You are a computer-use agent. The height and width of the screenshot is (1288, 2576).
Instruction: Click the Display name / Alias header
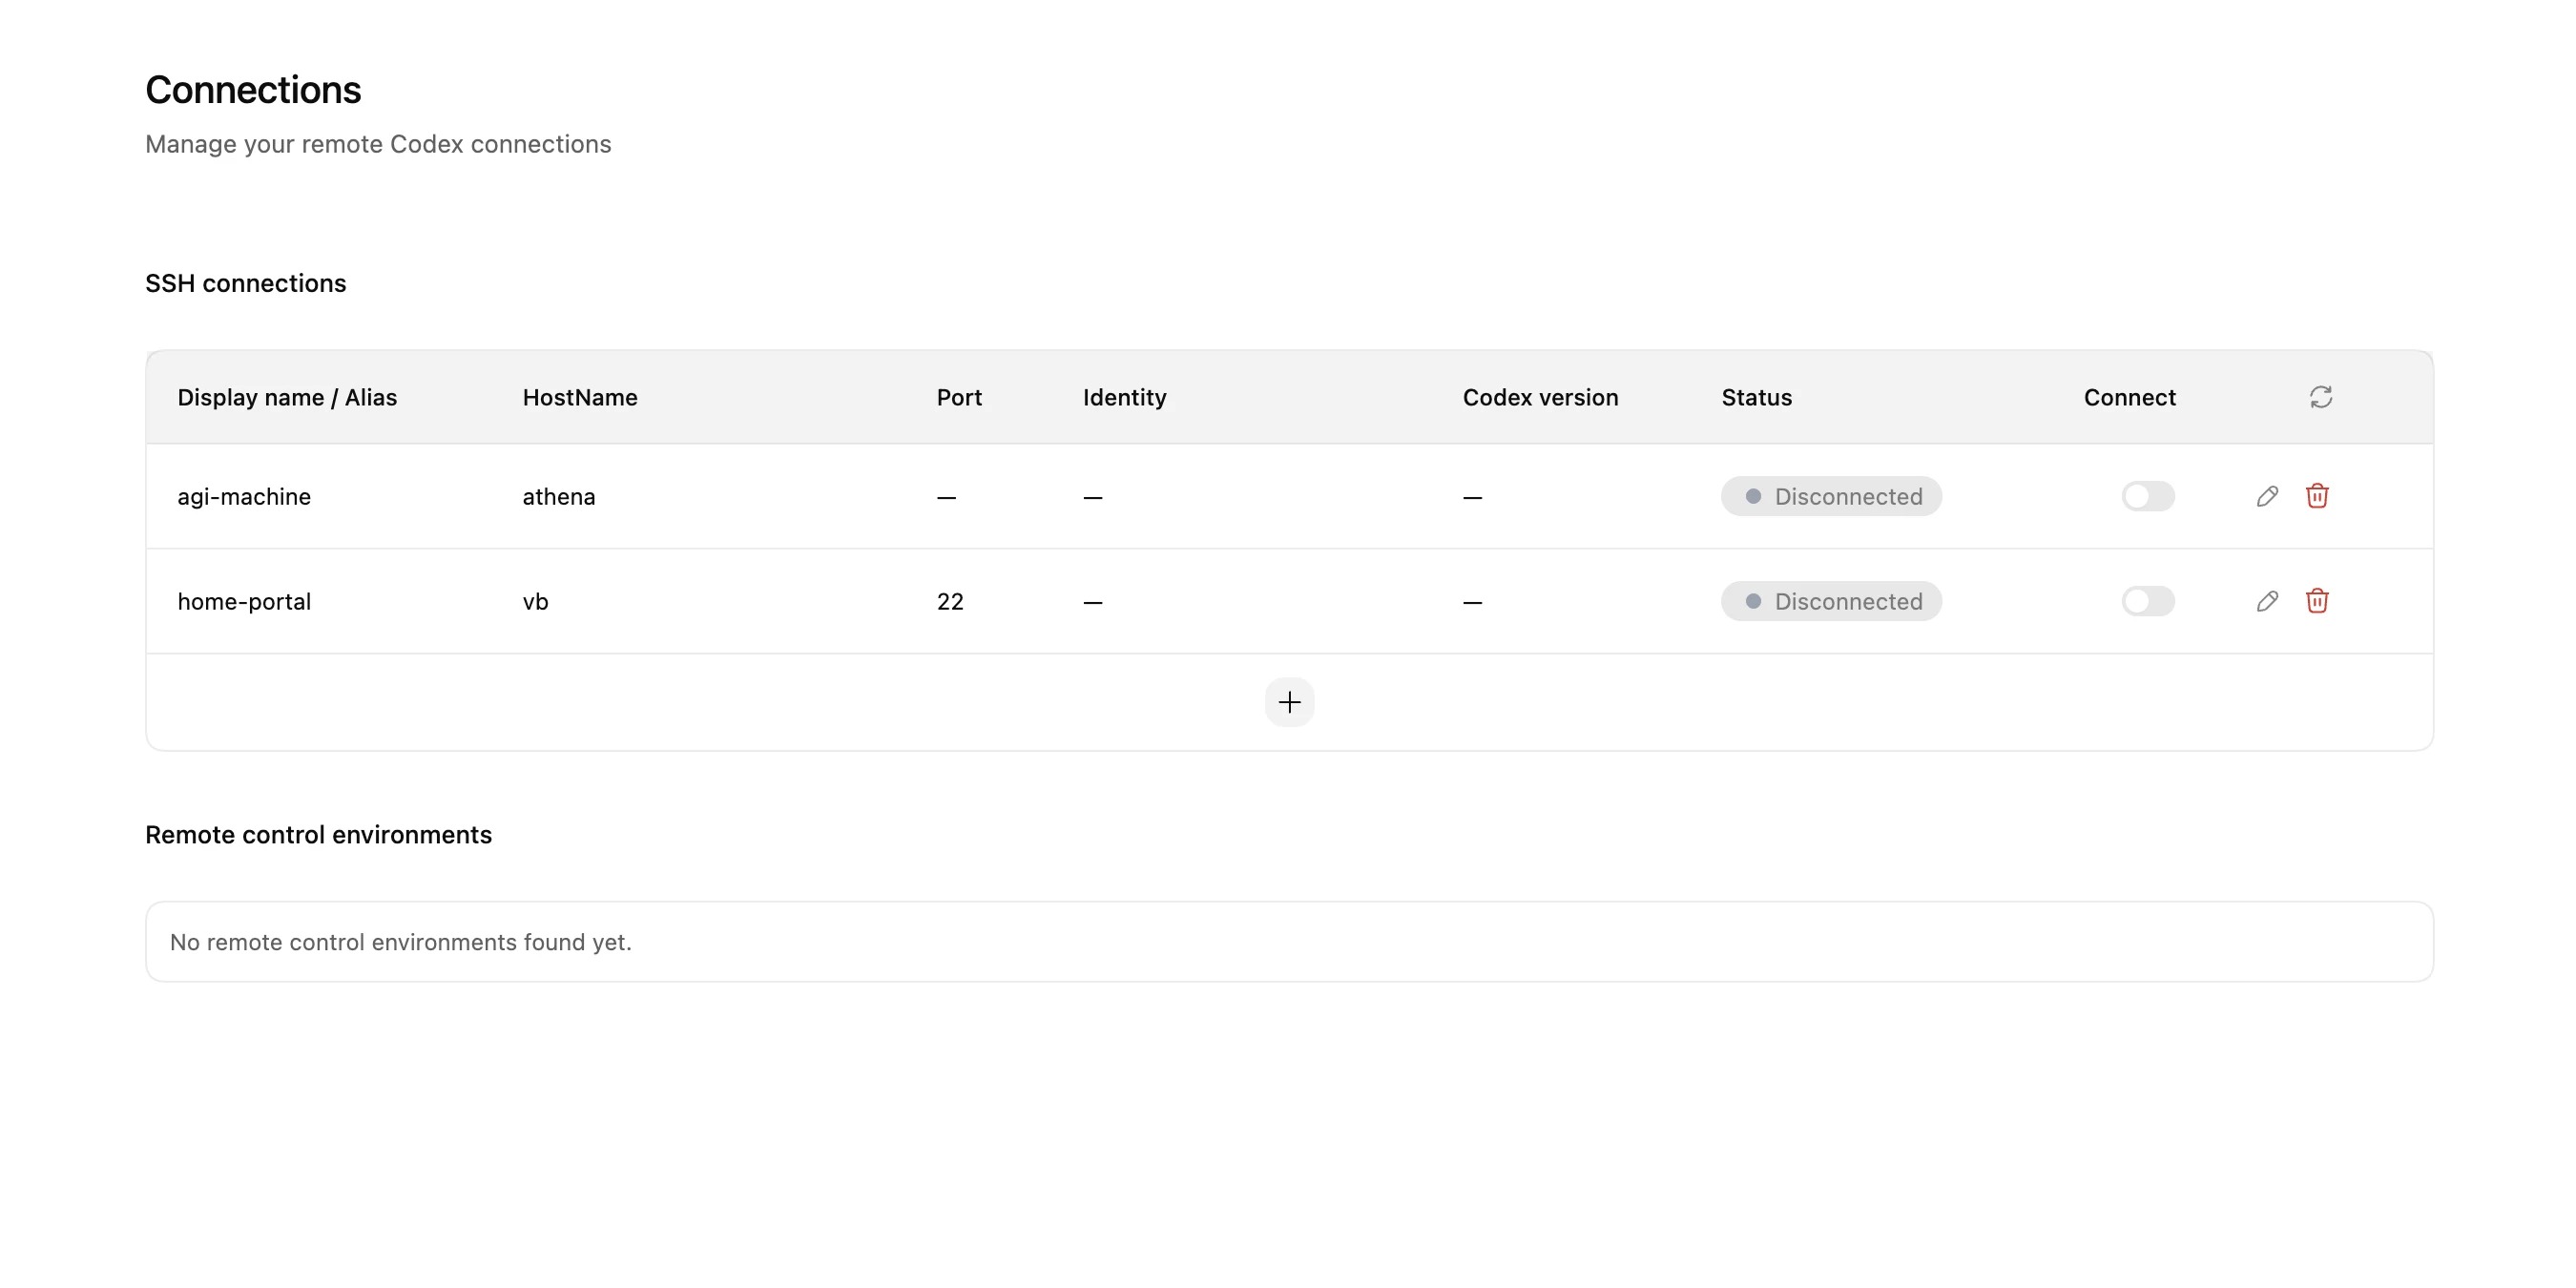coord(287,398)
